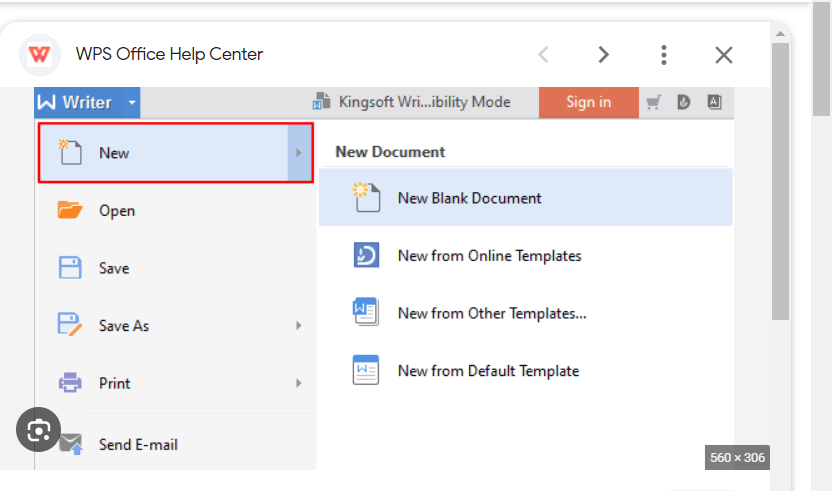Click the Other Templates document icon

point(366,312)
